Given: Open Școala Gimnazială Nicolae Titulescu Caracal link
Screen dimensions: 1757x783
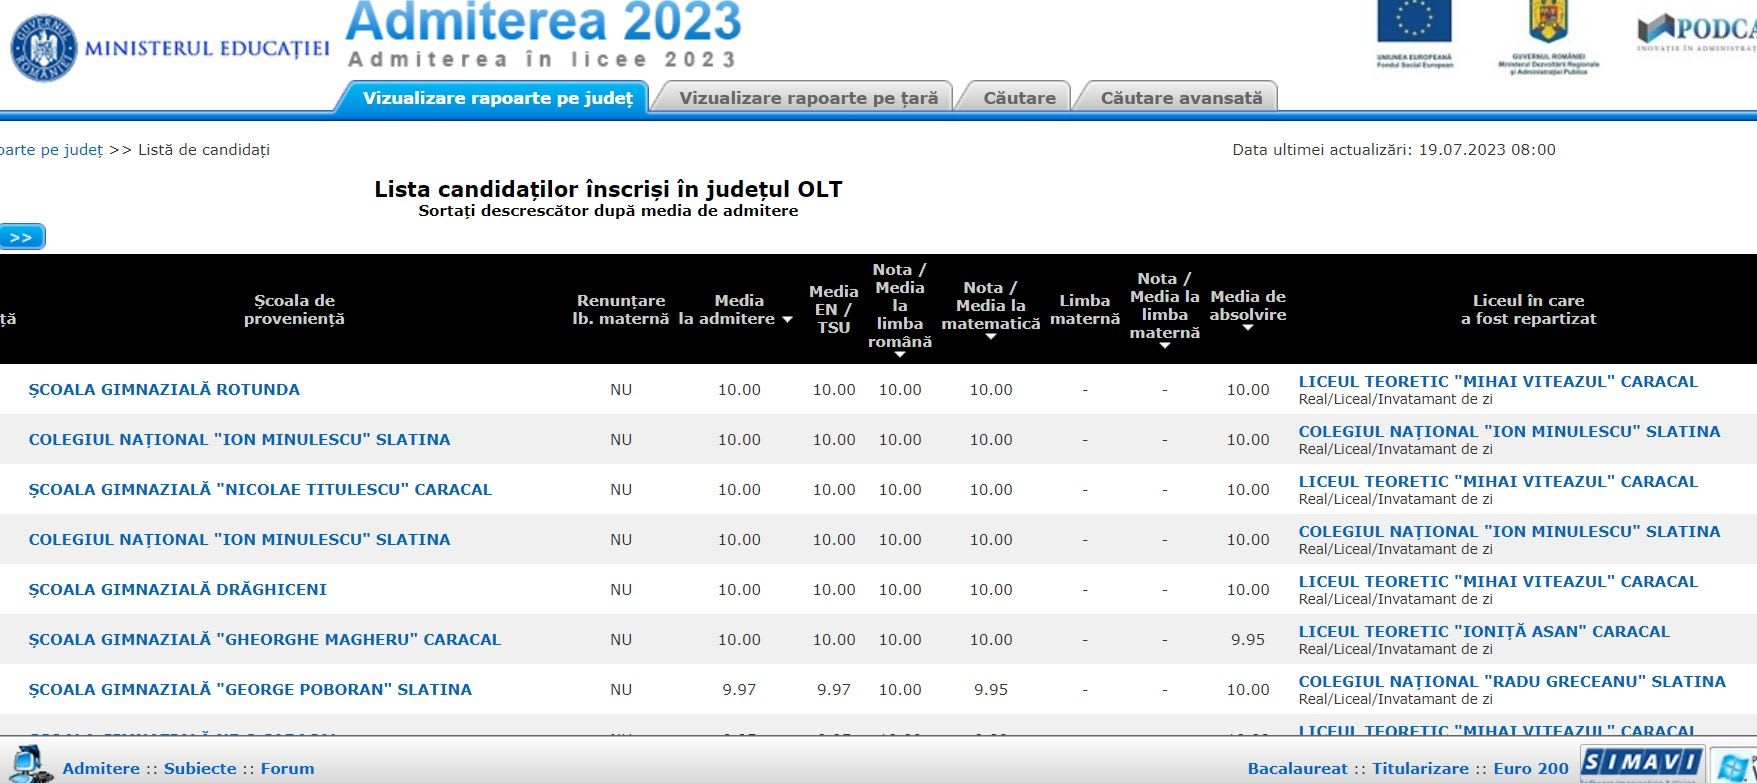Looking at the screenshot, I should click(x=260, y=489).
